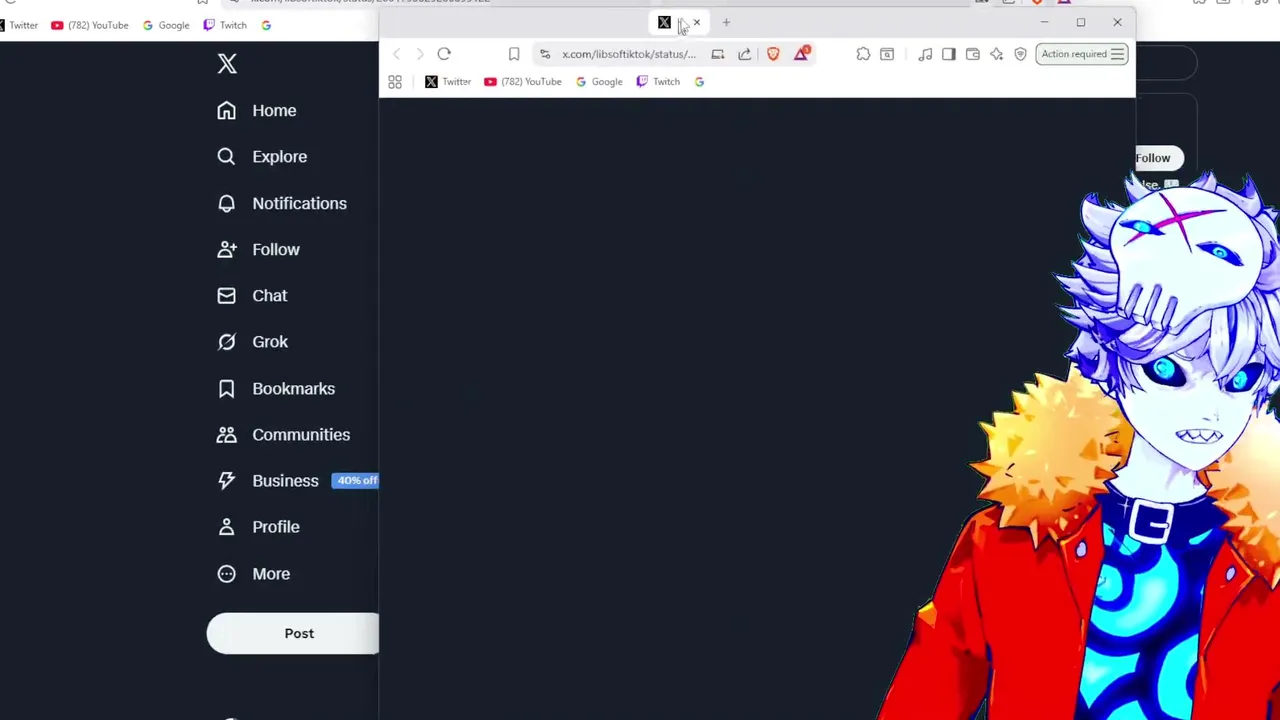1280x720 pixels.
Task: Close the X tab in front window
Action: click(697, 22)
